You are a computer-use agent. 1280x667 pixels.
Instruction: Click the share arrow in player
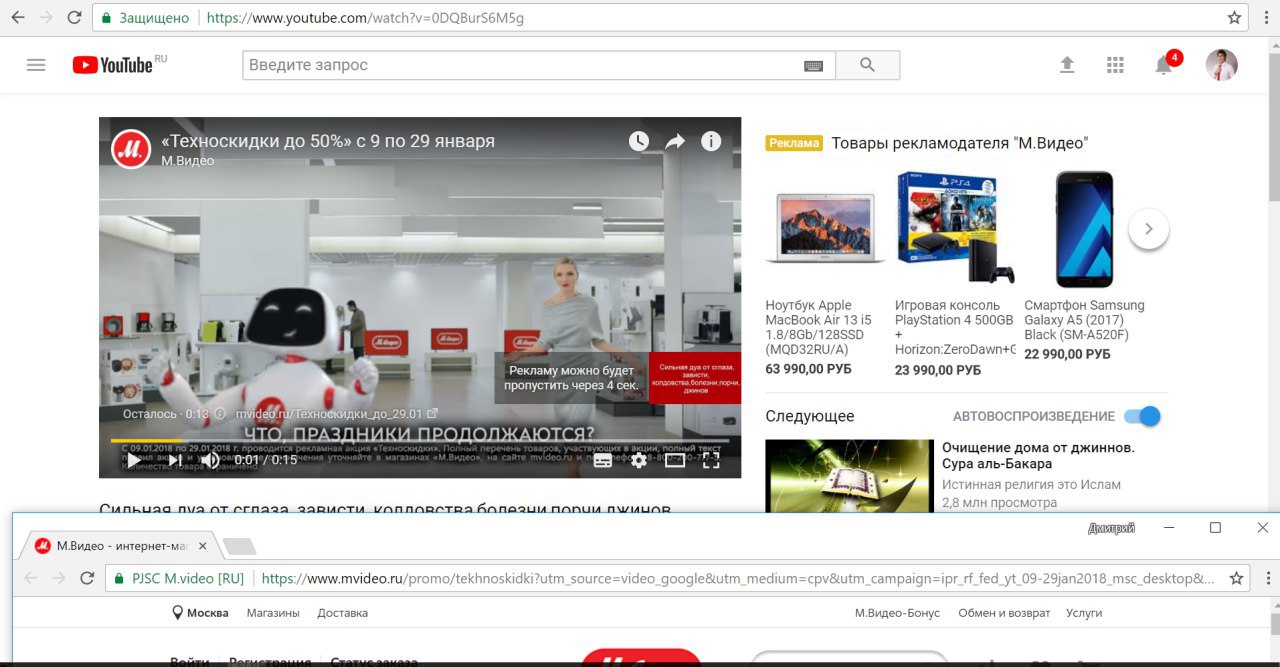675,141
